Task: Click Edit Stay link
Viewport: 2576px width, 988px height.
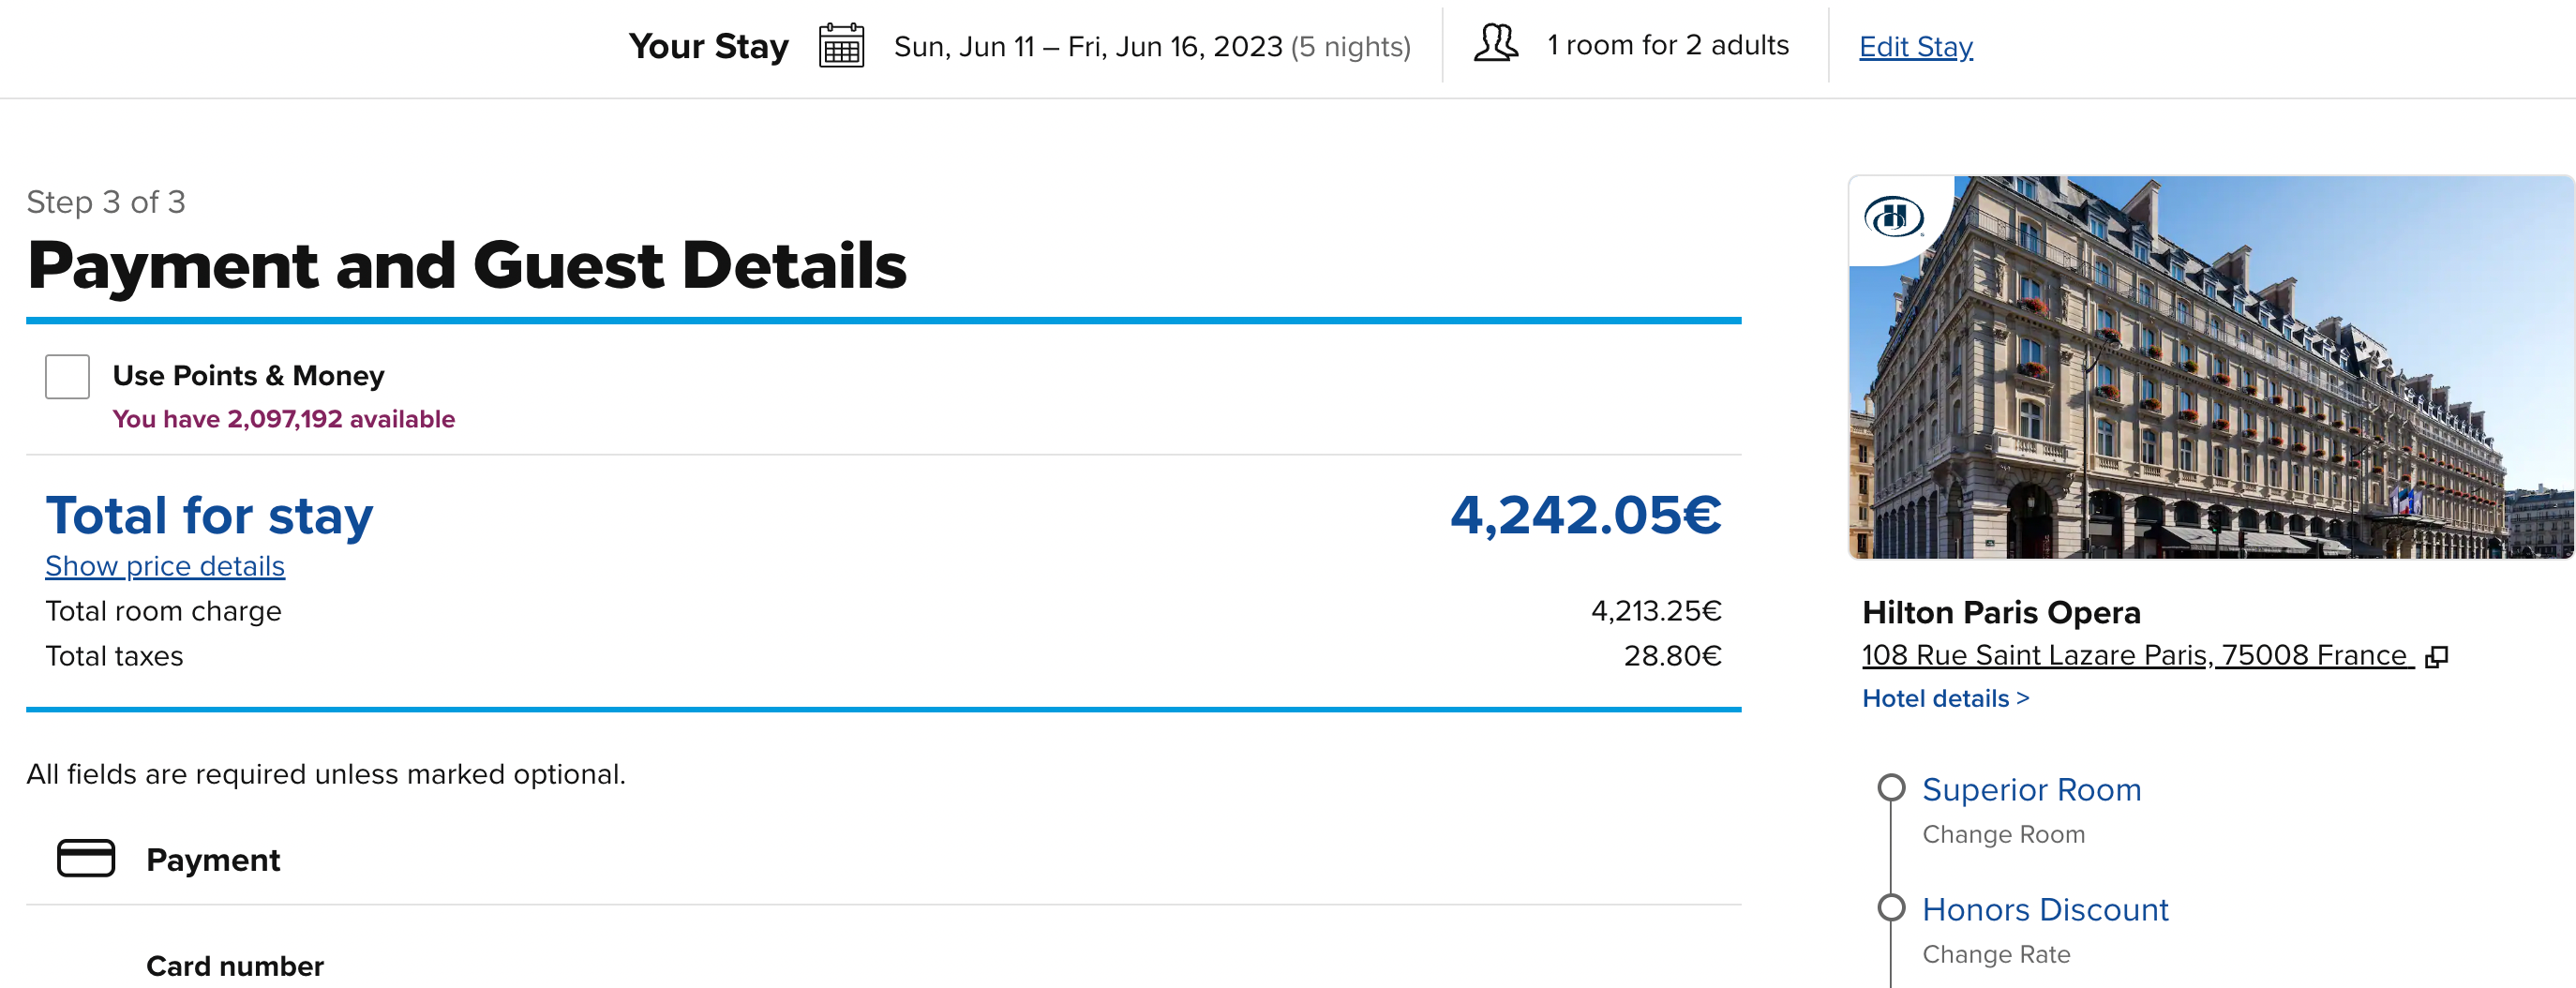Action: point(1915,47)
